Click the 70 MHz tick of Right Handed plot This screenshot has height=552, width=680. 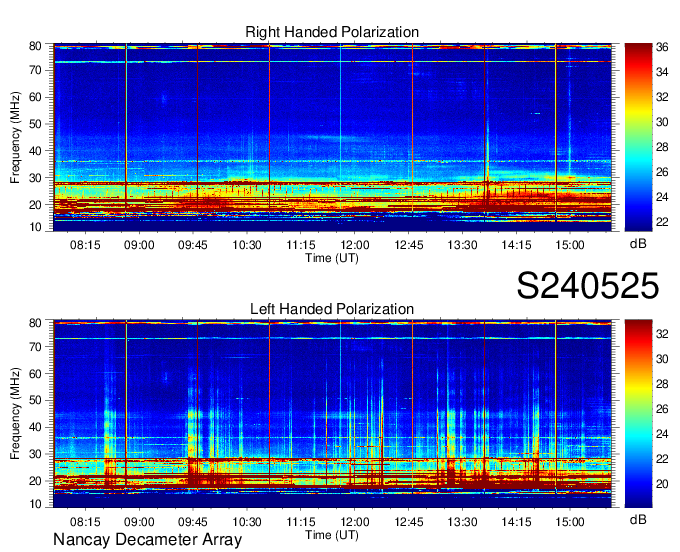pos(35,70)
